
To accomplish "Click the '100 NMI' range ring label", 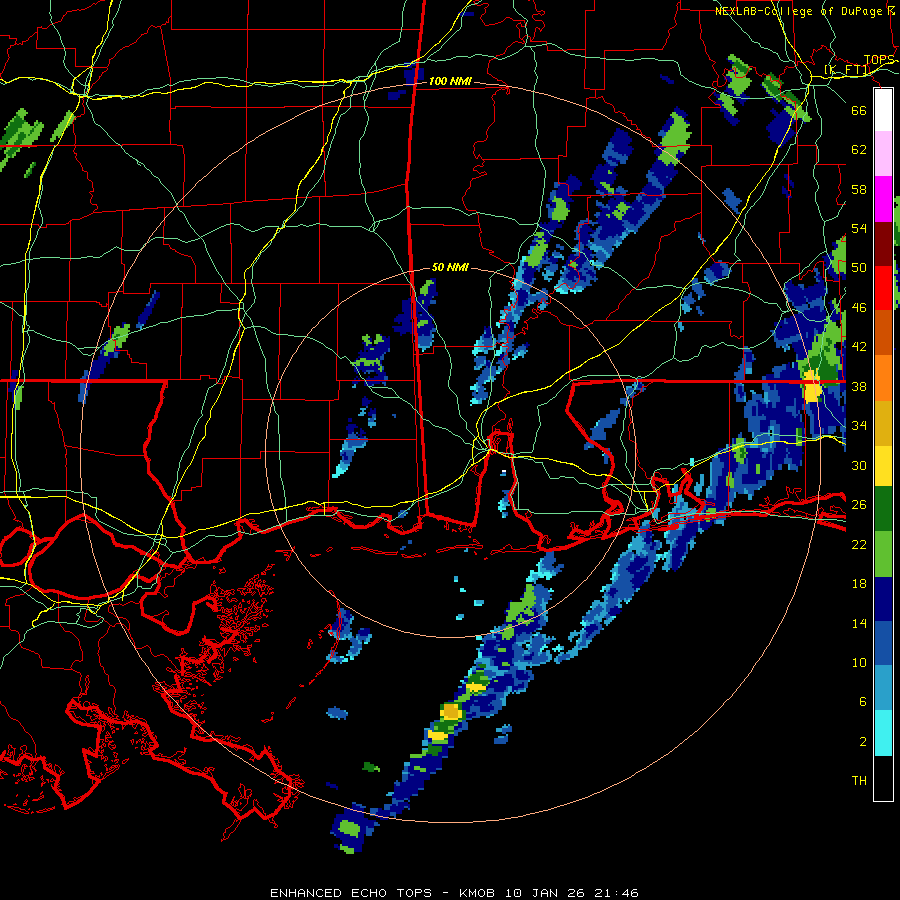I will (x=450, y=82).
